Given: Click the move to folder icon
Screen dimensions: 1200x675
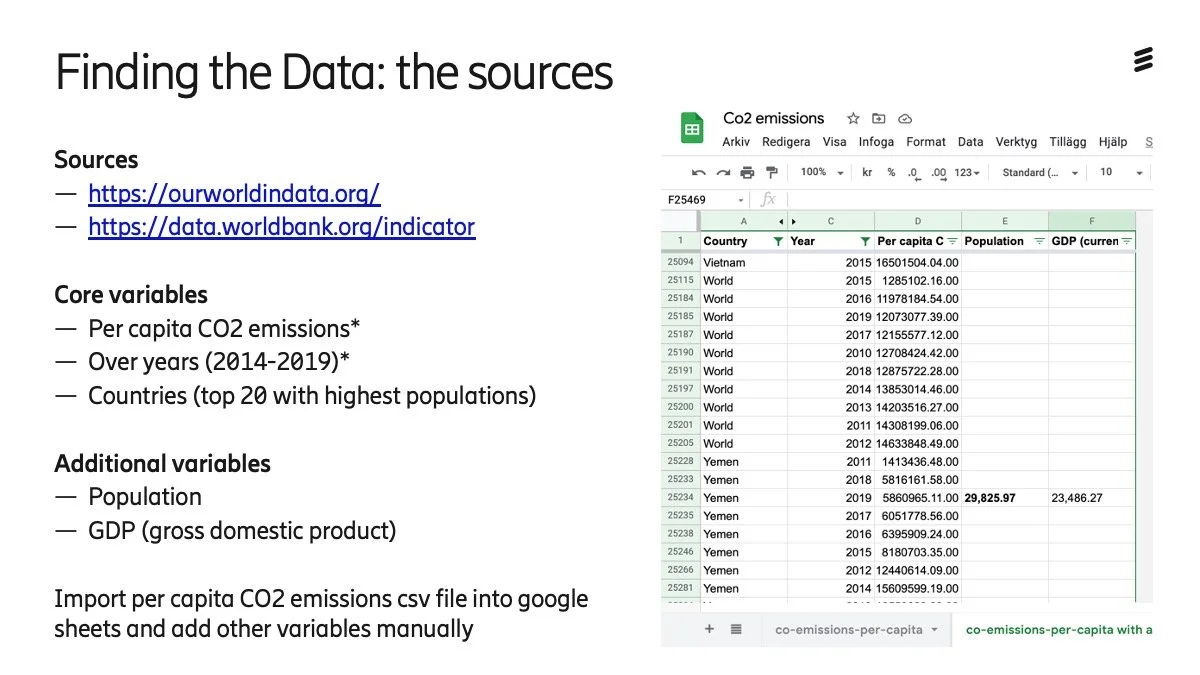Looking at the screenshot, I should click(879, 118).
